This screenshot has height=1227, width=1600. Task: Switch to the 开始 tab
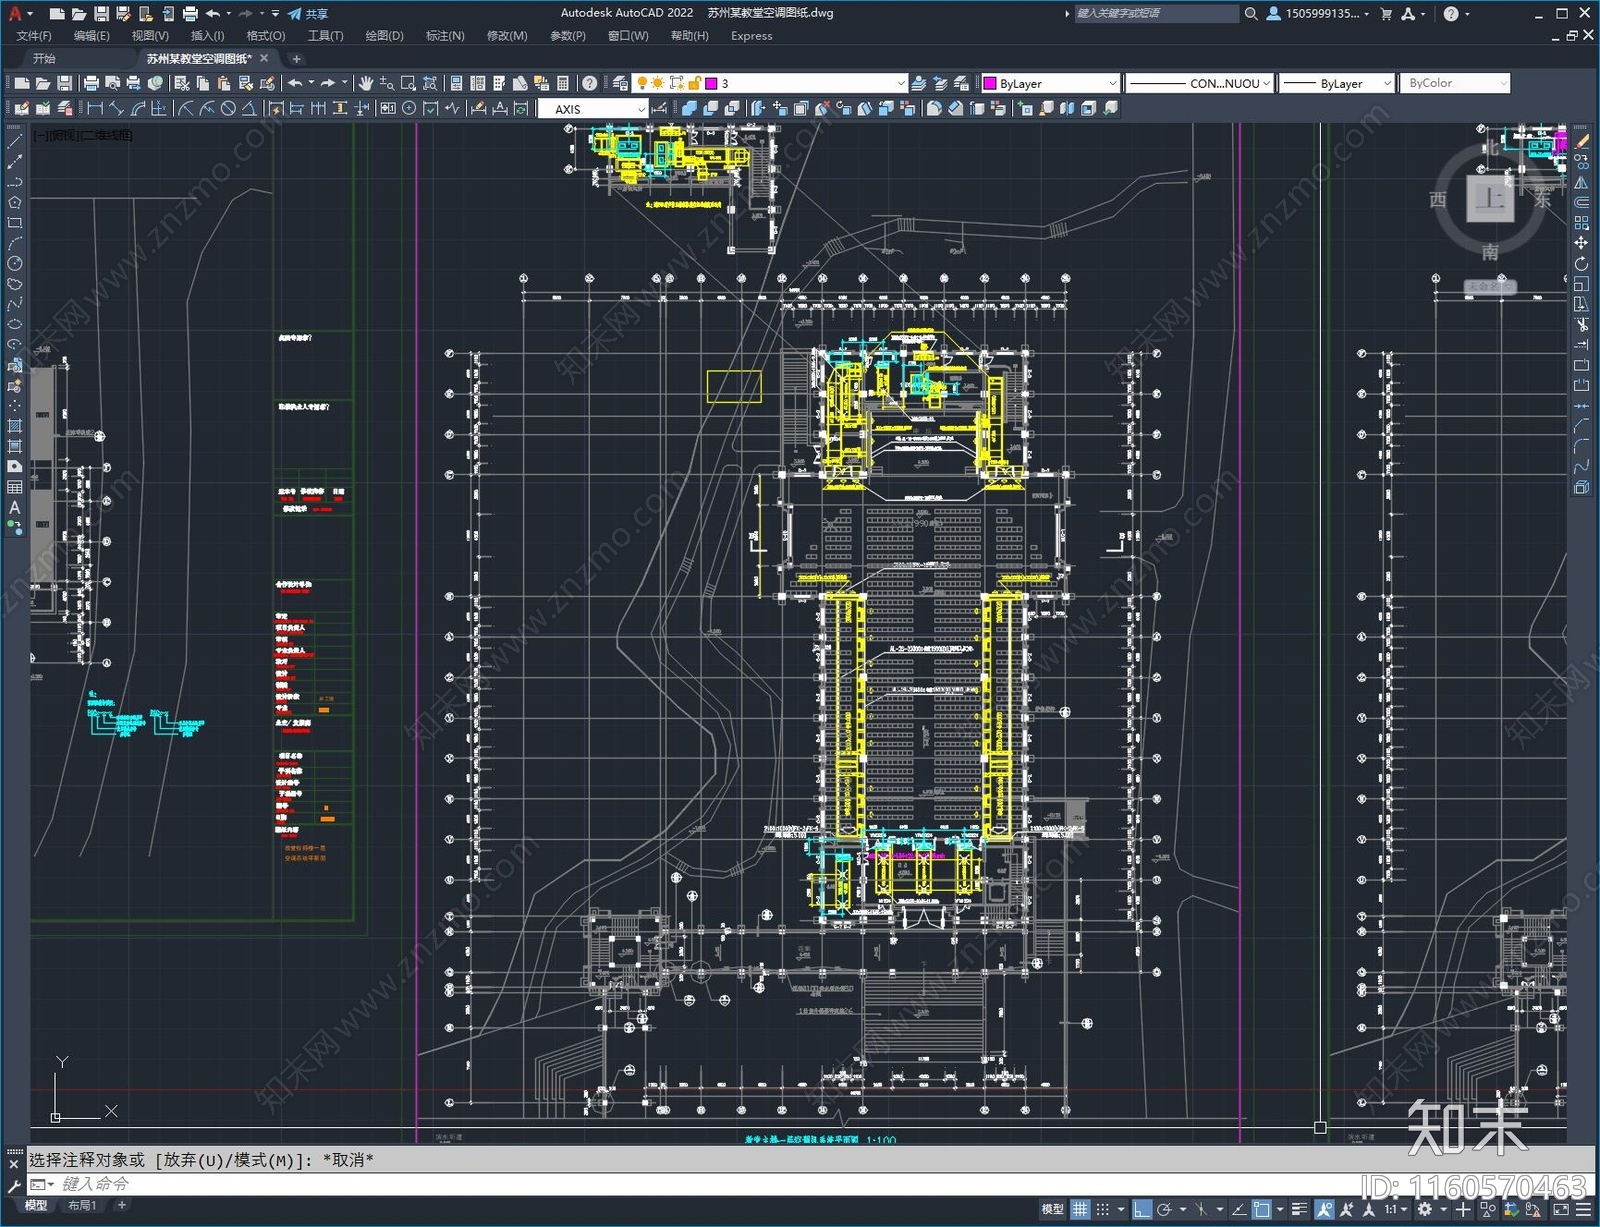pos(44,58)
